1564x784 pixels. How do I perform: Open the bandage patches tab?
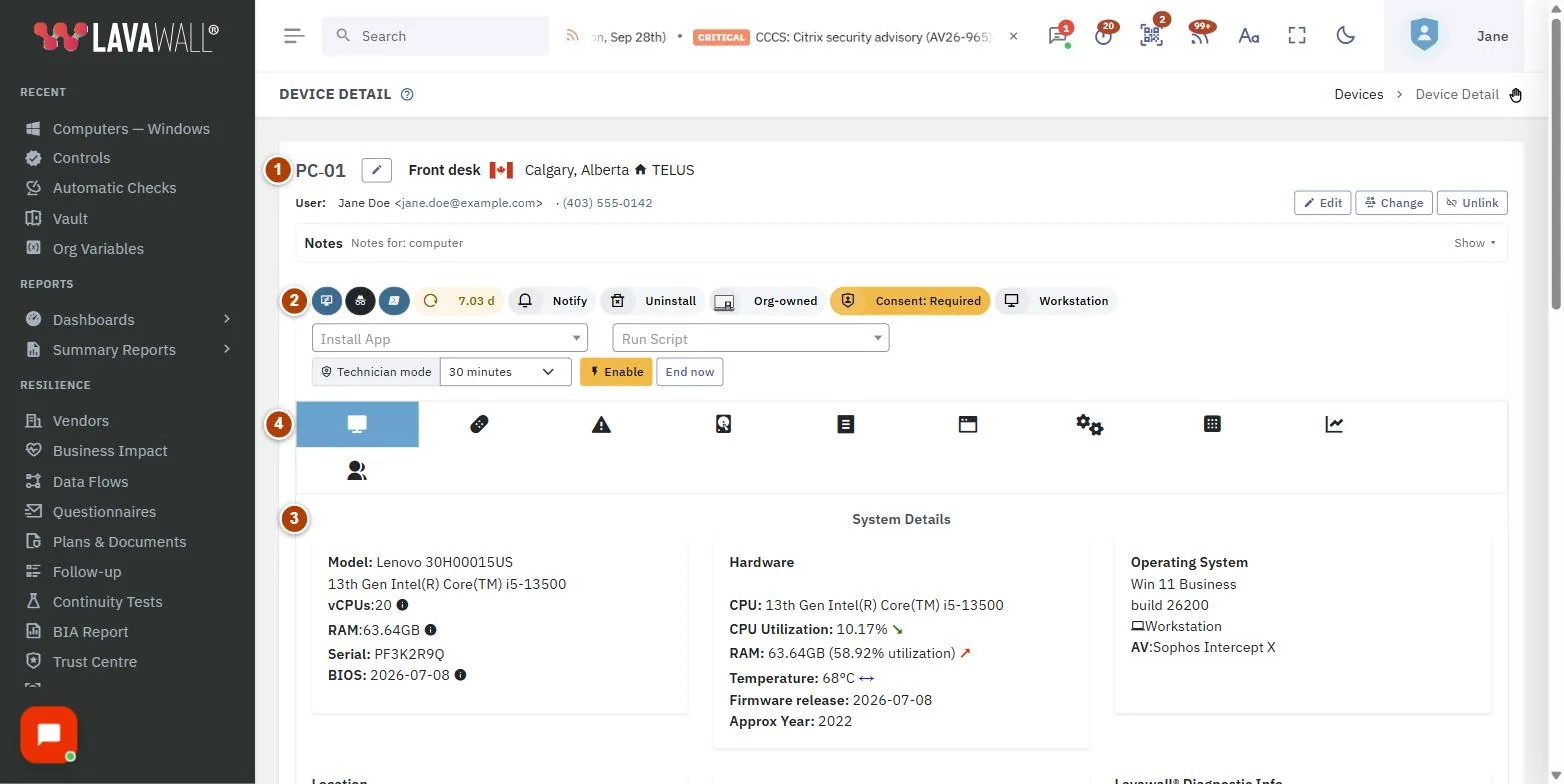tap(479, 424)
